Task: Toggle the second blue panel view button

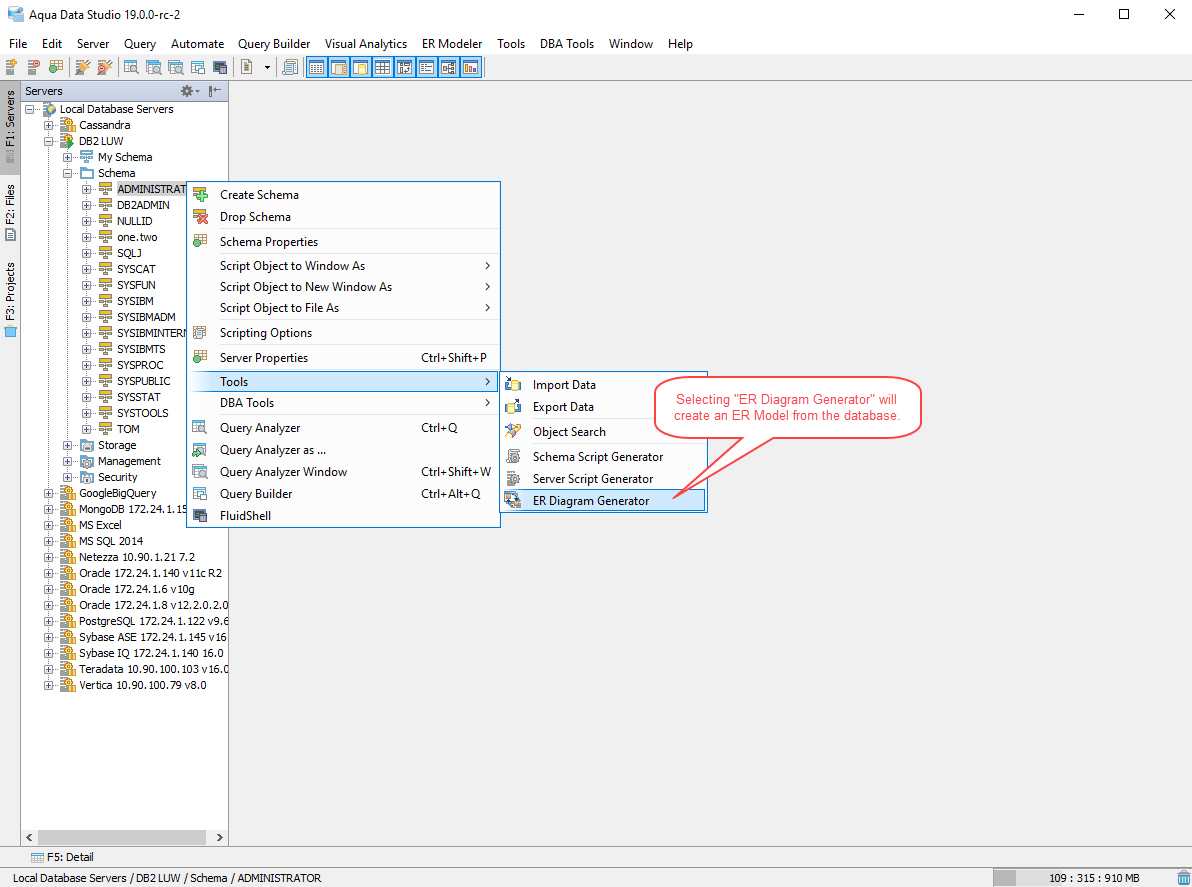Action: tap(338, 68)
